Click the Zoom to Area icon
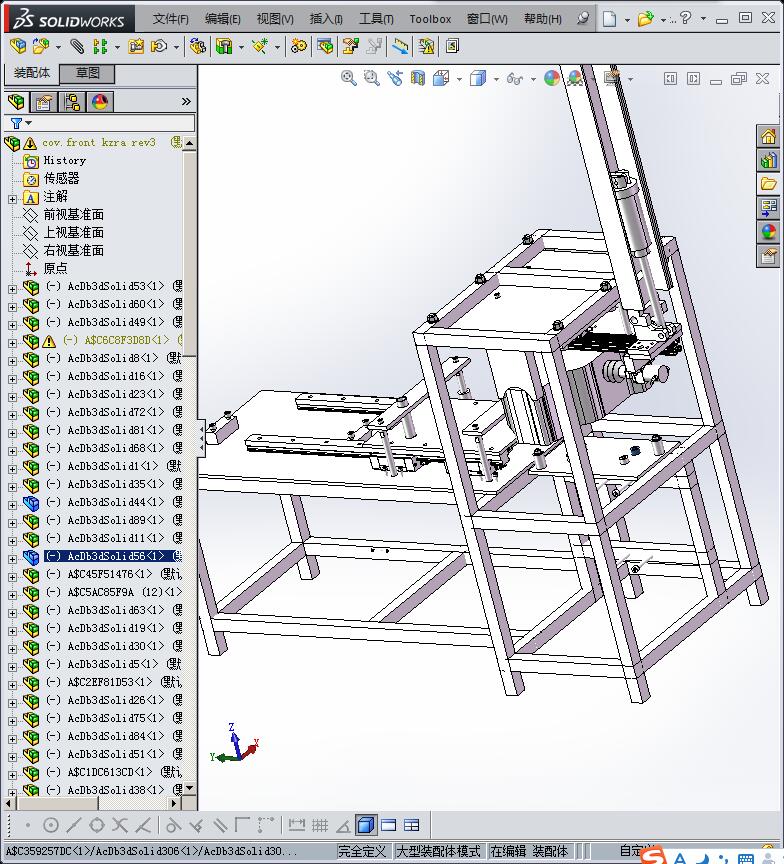 click(x=371, y=78)
